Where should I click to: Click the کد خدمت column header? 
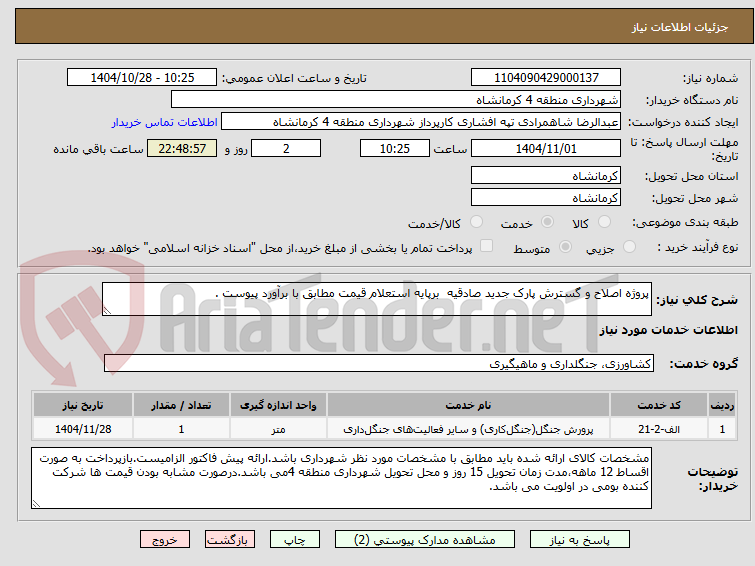point(658,405)
